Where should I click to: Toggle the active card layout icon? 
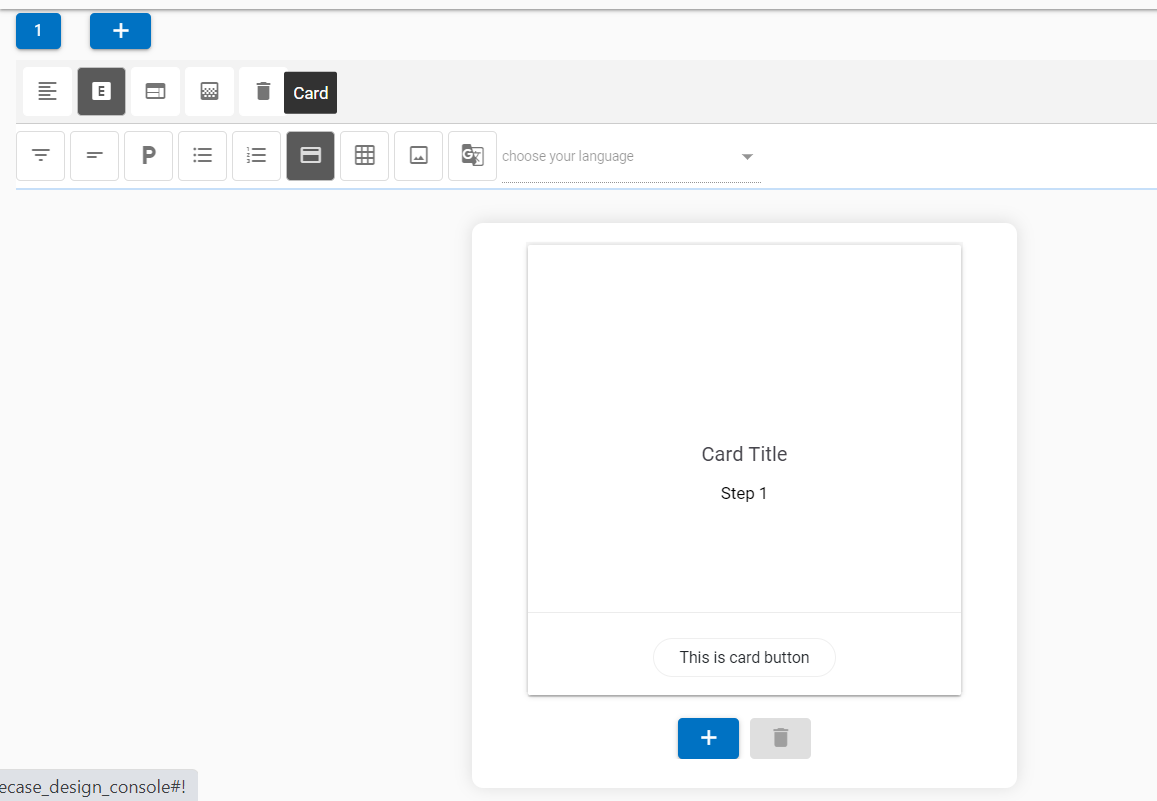tap(310, 156)
